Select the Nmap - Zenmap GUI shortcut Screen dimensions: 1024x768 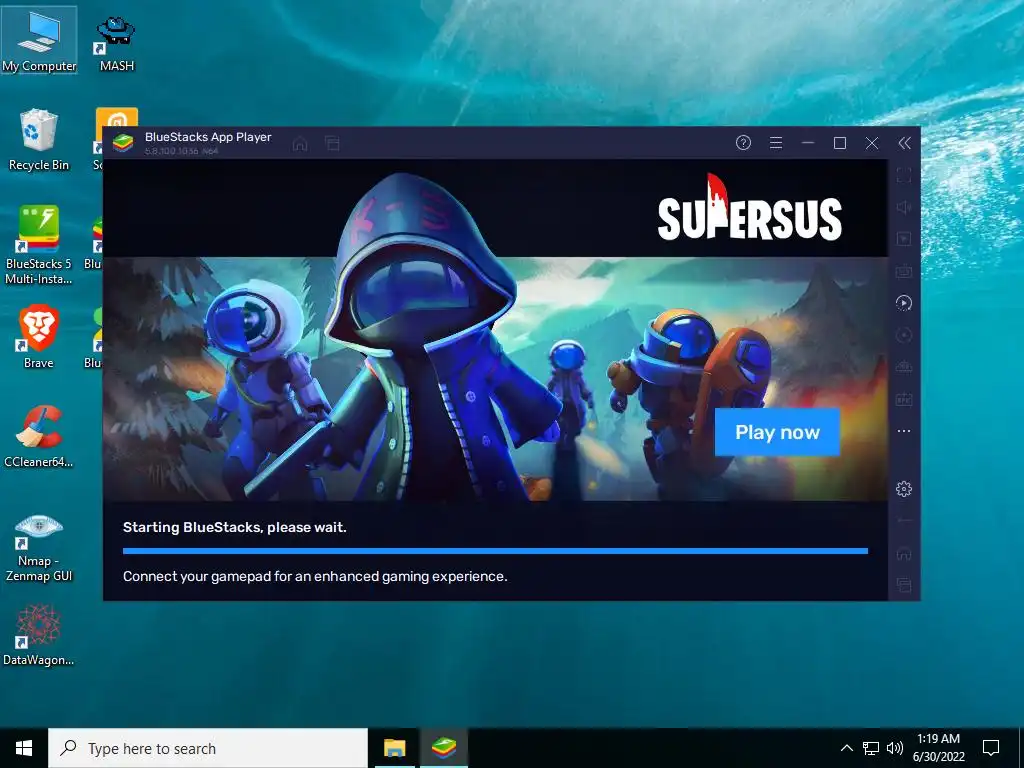click(x=39, y=547)
